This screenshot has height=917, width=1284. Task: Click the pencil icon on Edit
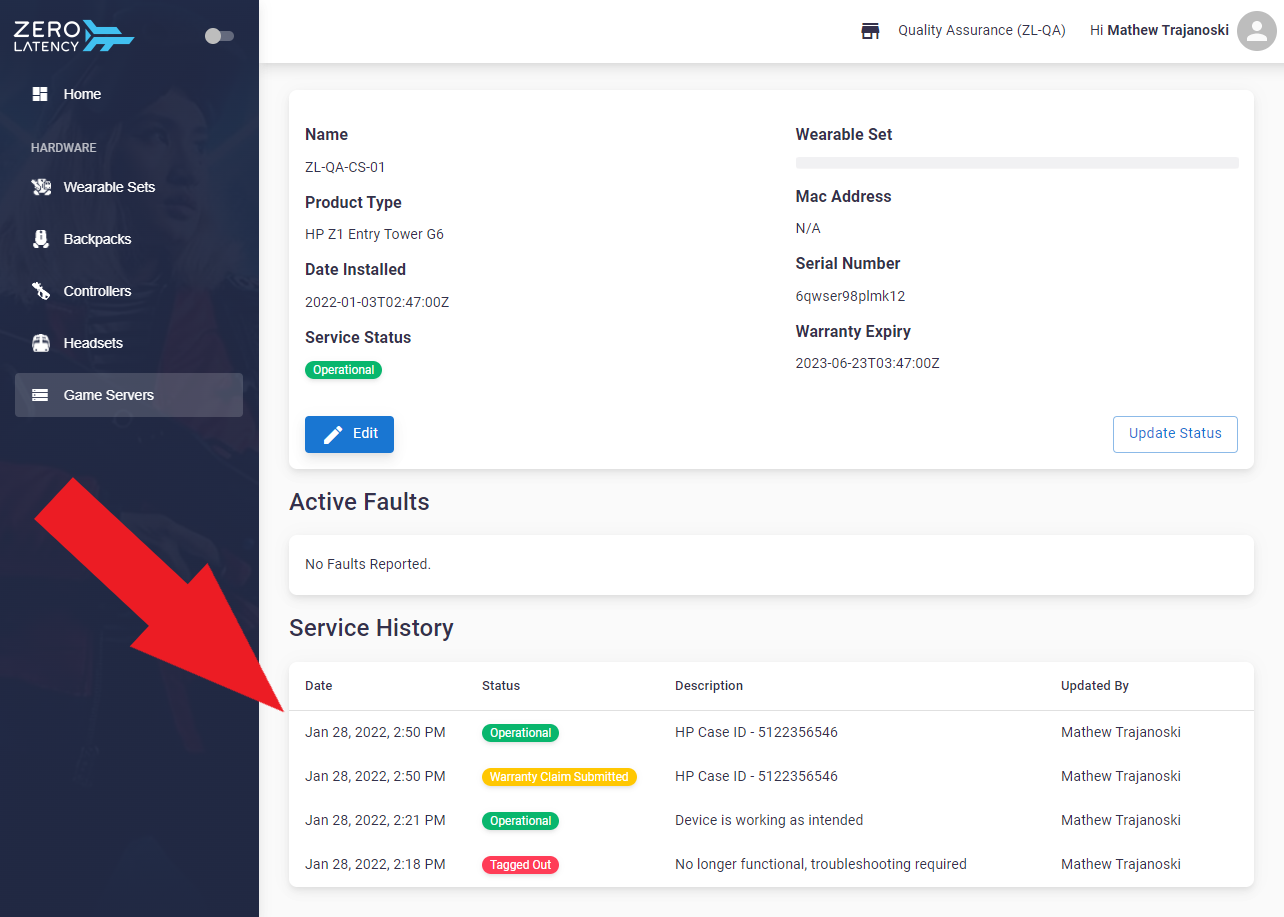pyautogui.click(x=333, y=434)
